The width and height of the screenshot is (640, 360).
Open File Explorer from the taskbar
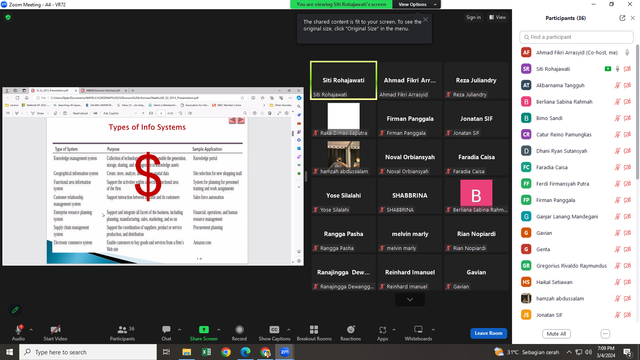pos(187,352)
